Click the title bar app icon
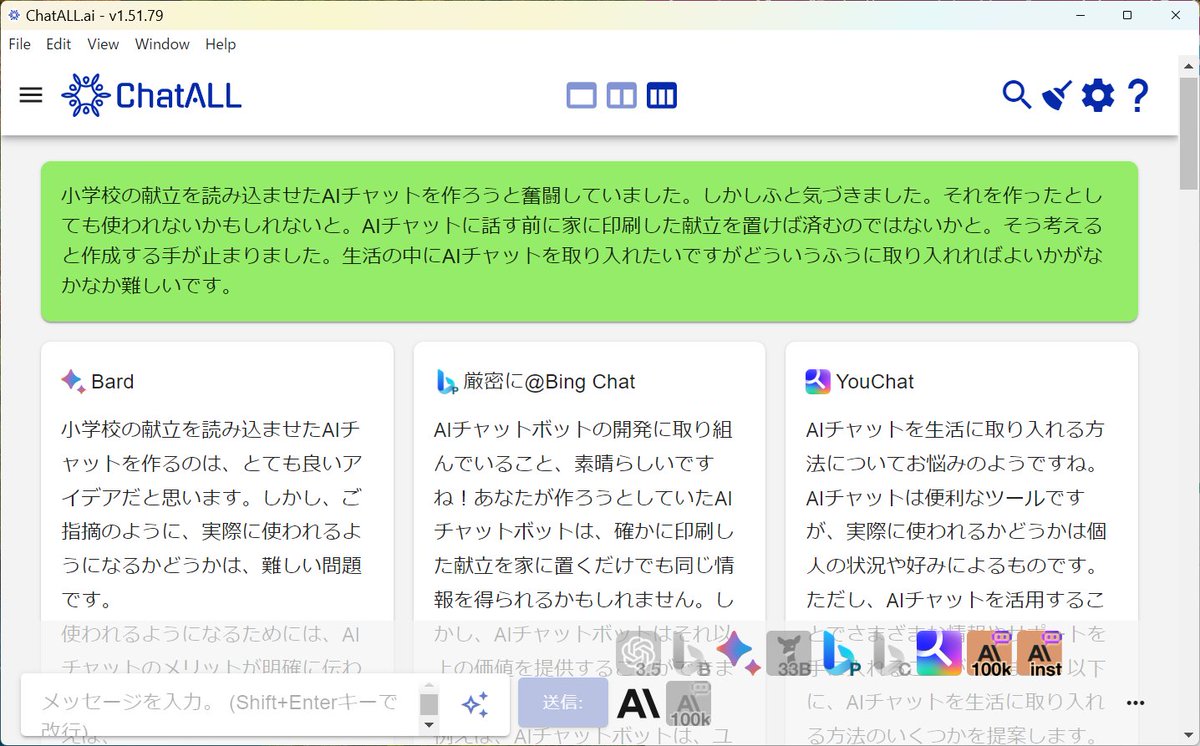The height and width of the screenshot is (746, 1200). [x=14, y=15]
